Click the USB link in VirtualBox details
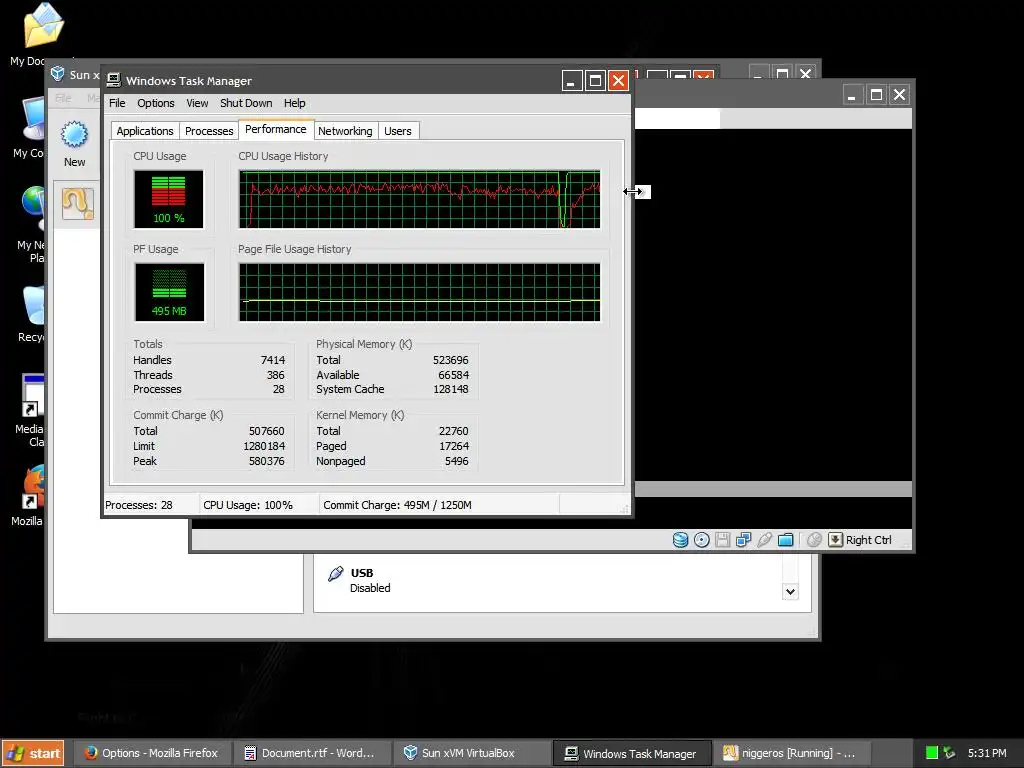Screen dimensions: 1024x768 362,573
